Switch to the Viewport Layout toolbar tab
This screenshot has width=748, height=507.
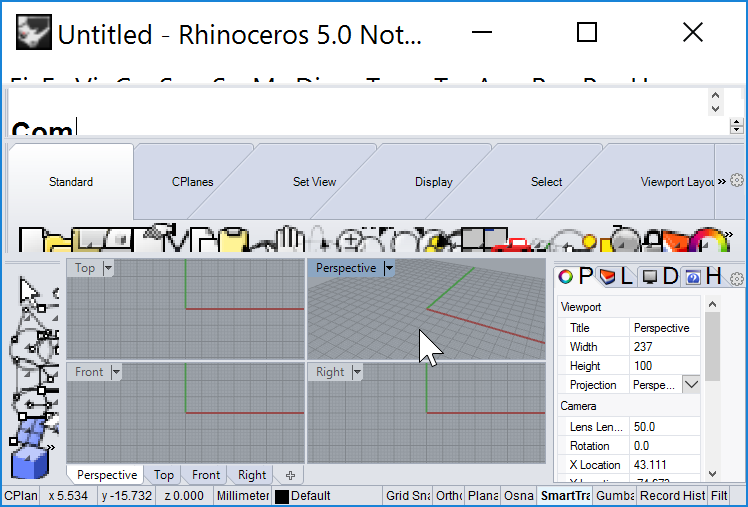click(x=677, y=182)
